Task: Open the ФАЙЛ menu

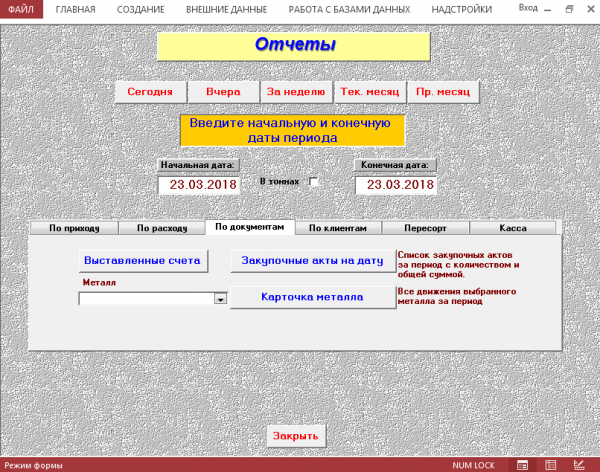Action: point(21,9)
